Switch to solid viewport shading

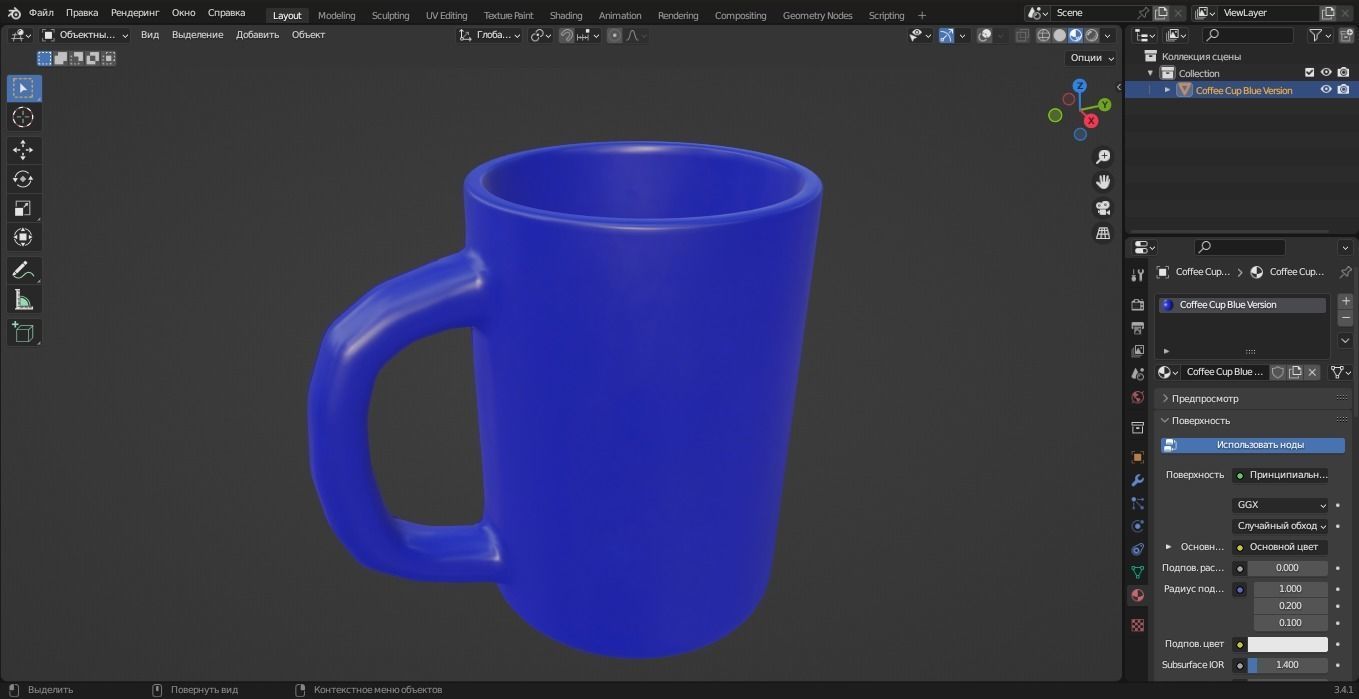(x=1059, y=35)
